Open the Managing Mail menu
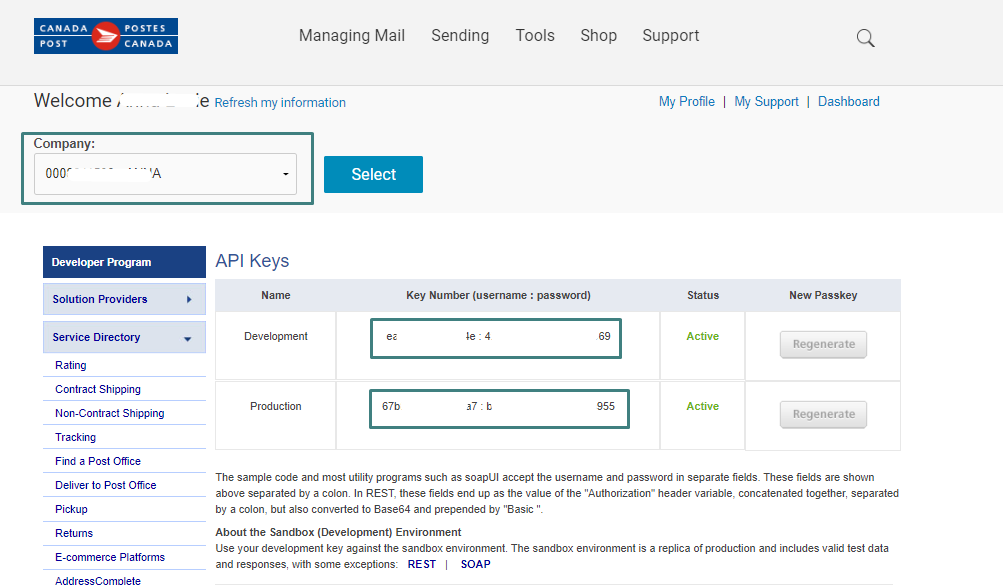This screenshot has width=1003, height=585. pos(352,35)
